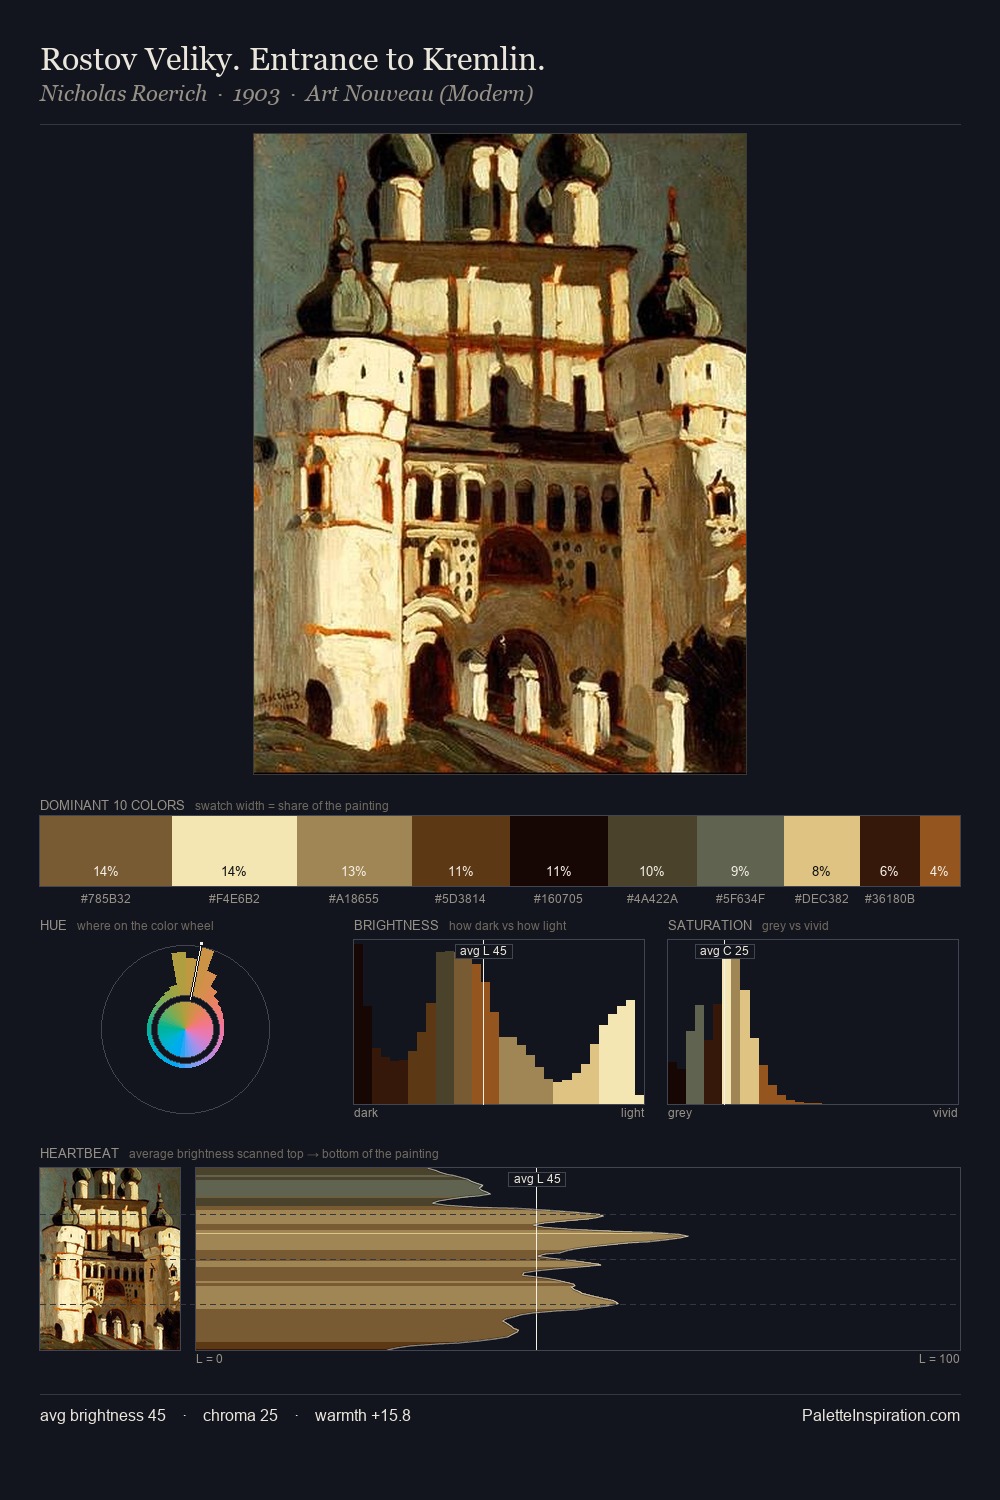Screen dimensions: 1000x1500
Task: Click the title 'Rostov Veliky. Entrance to Kremlin.'
Action: click(292, 59)
